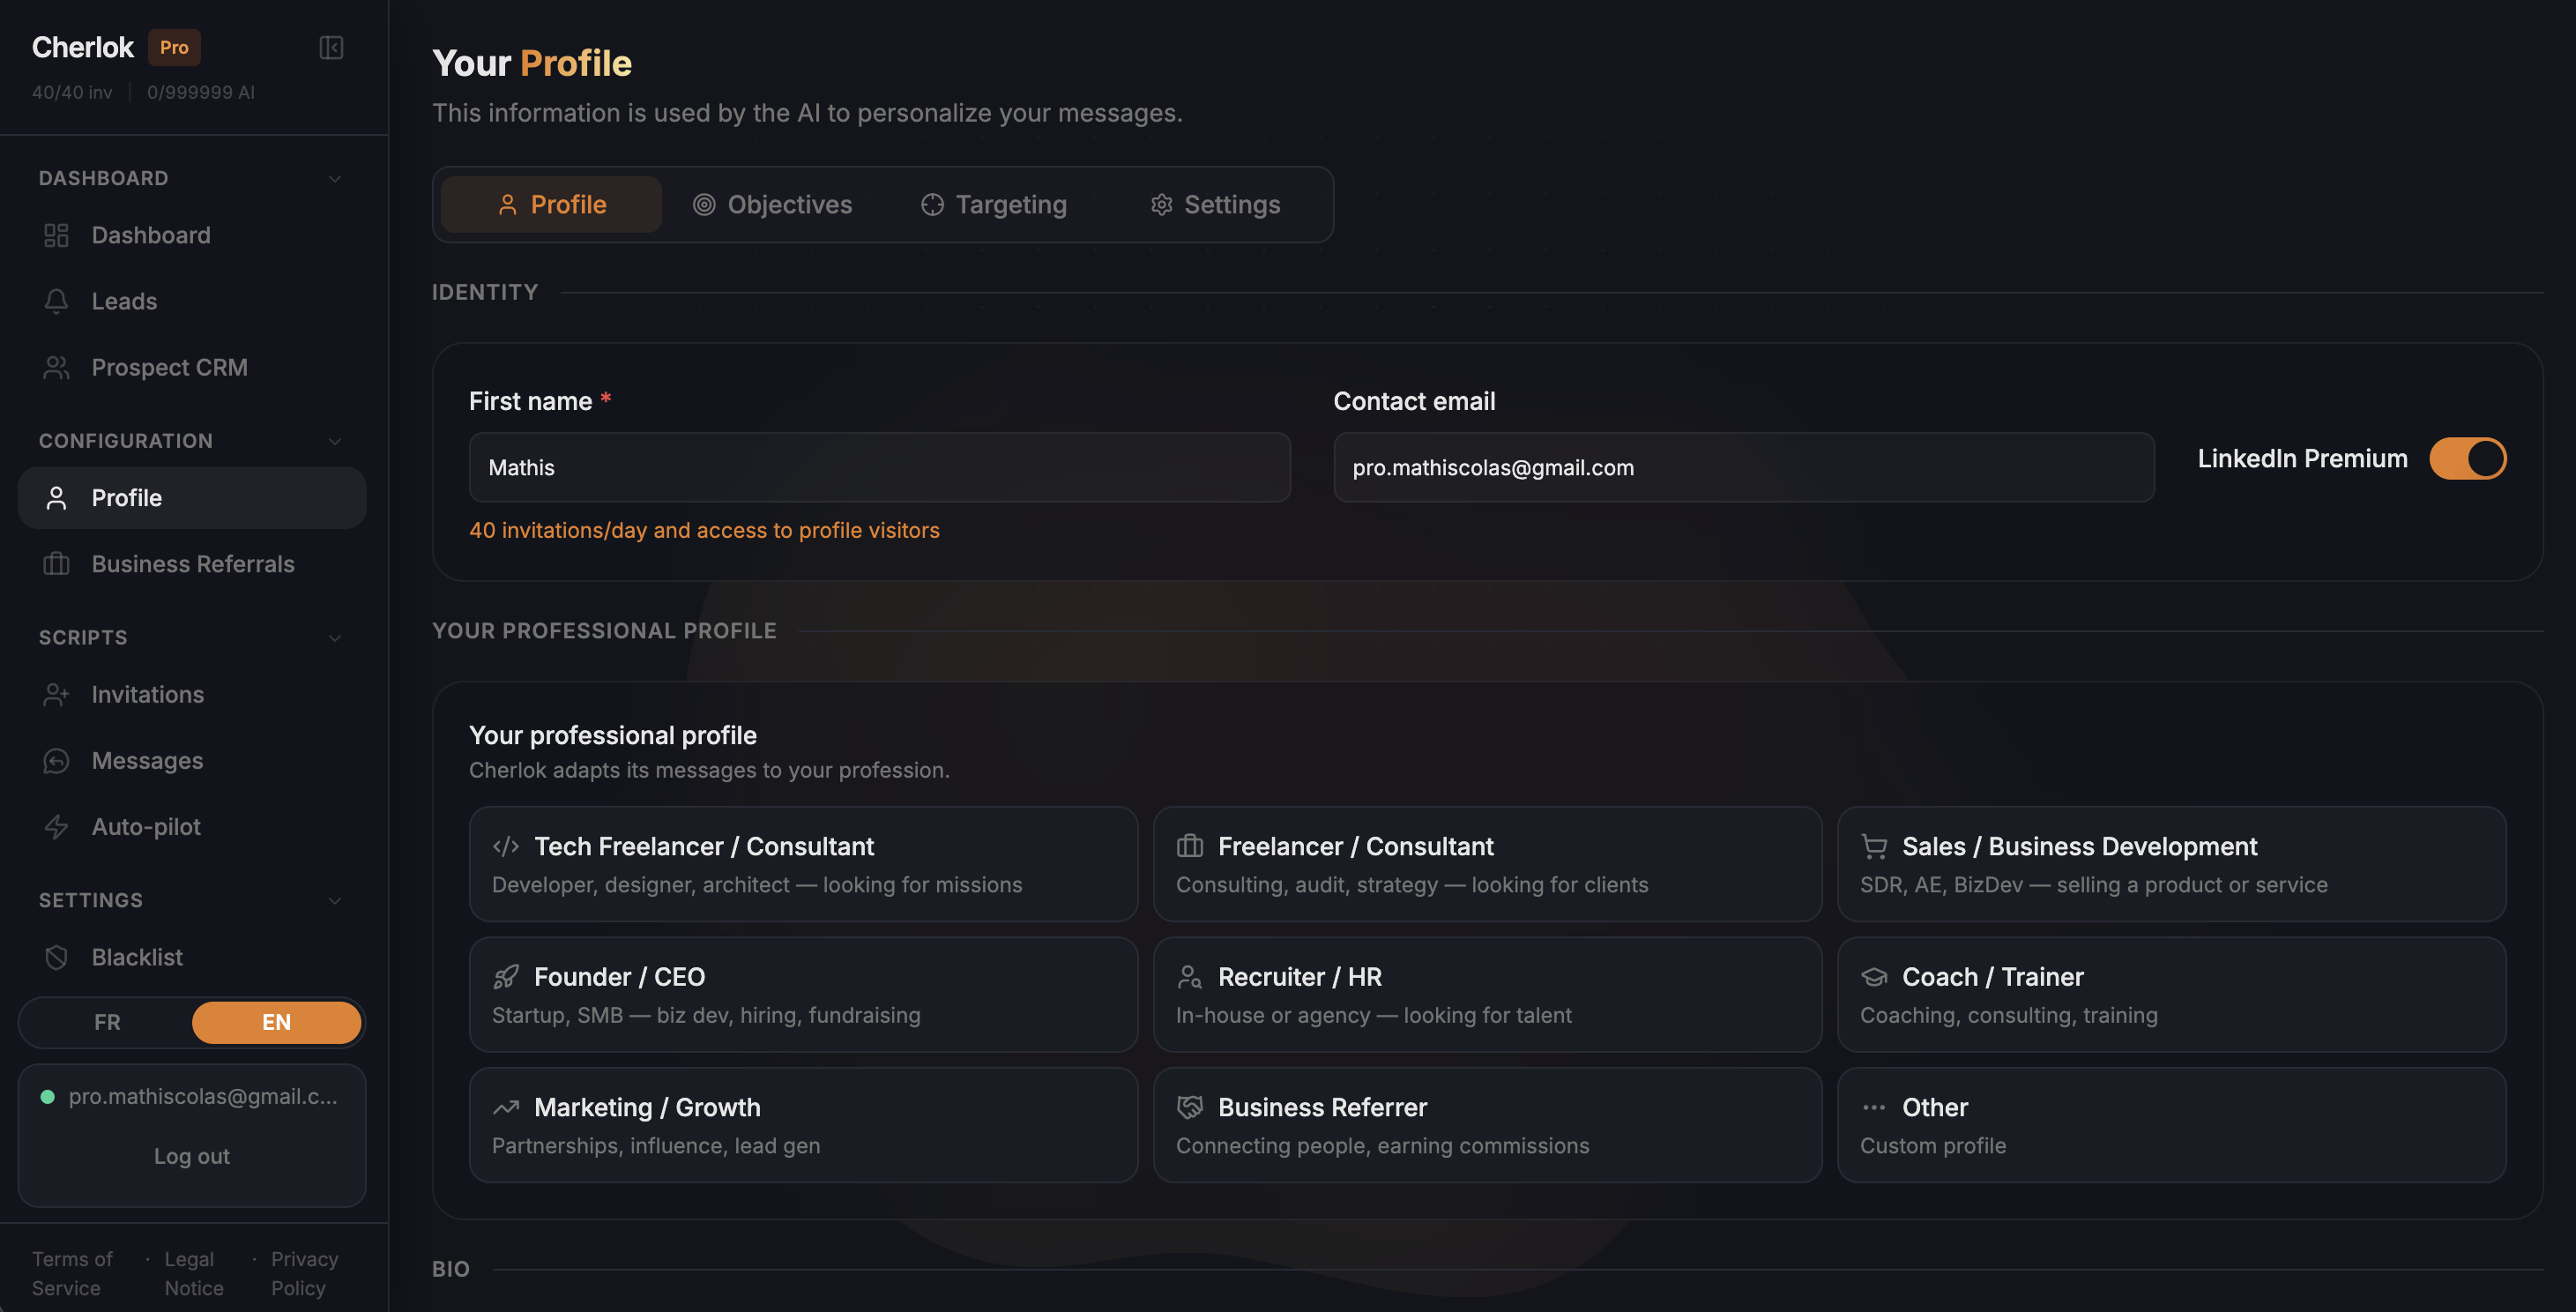Viewport: 2576px width, 1312px height.
Task: Click the Contact email input field
Action: (x=1743, y=468)
